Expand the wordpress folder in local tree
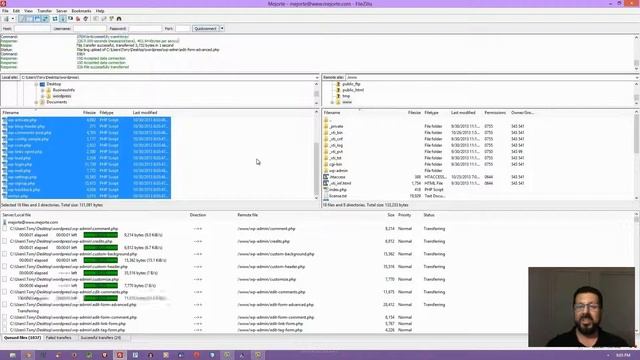Viewport: 640px width, 360px height. pyautogui.click(x=43, y=96)
